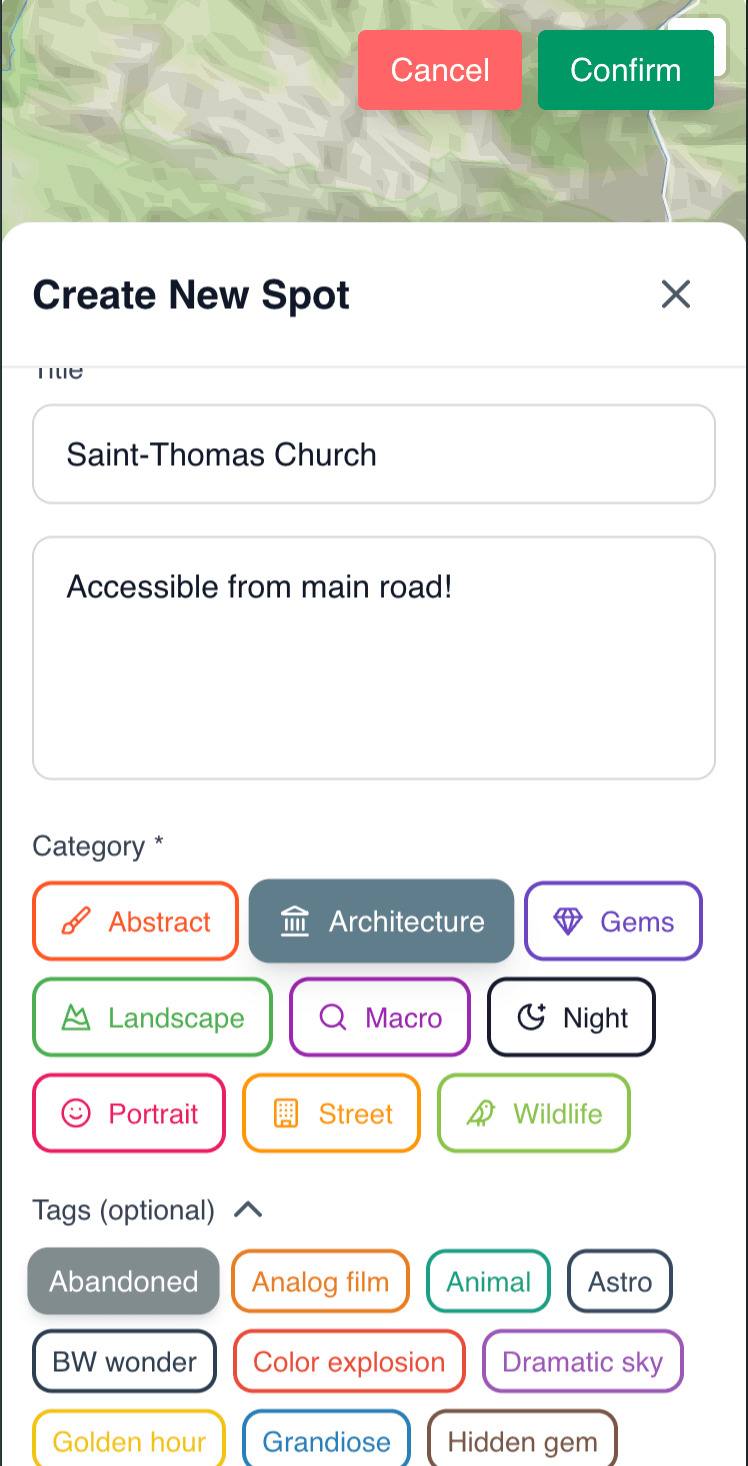Click the paintbrush icon on Abstract
The width and height of the screenshot is (748, 1466).
click(75, 921)
